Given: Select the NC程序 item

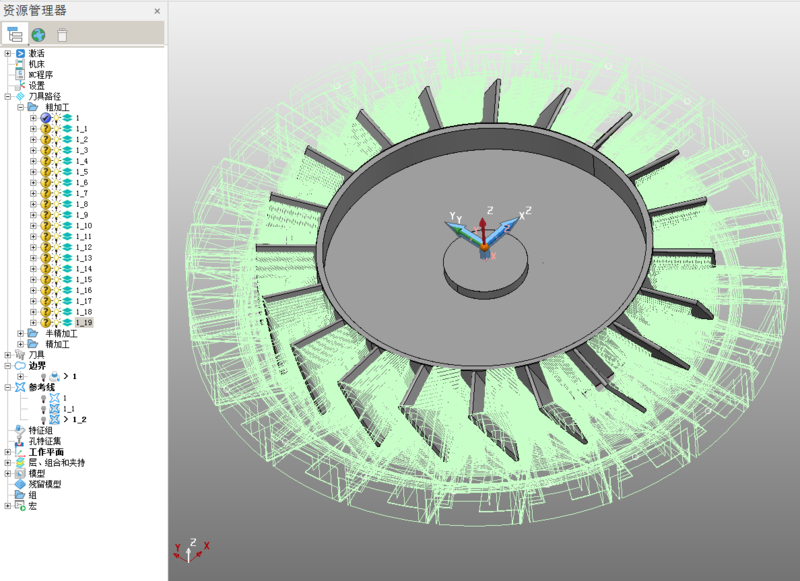Looking at the screenshot, I should (39, 75).
